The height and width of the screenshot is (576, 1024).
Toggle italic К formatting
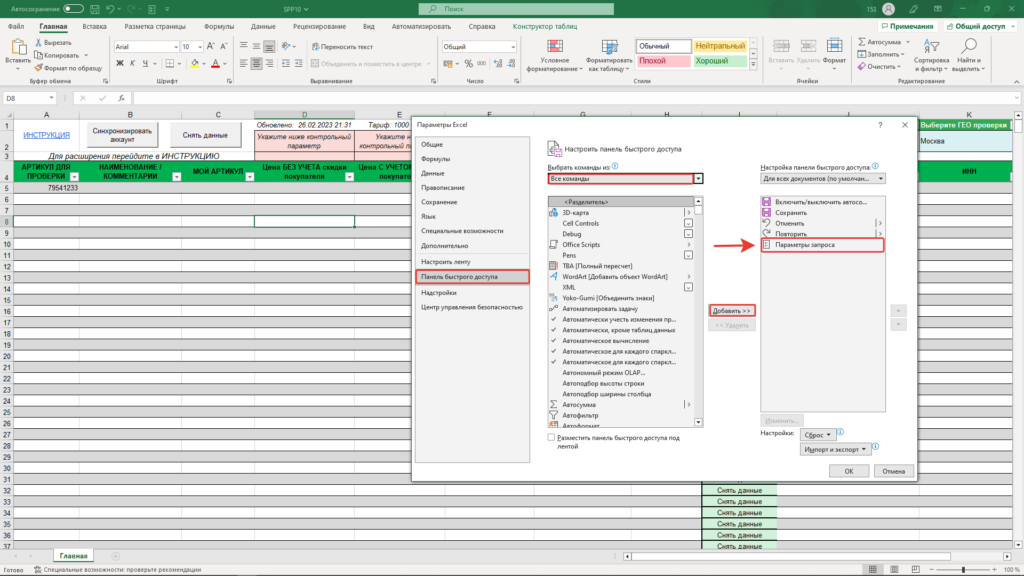pyautogui.click(x=133, y=63)
